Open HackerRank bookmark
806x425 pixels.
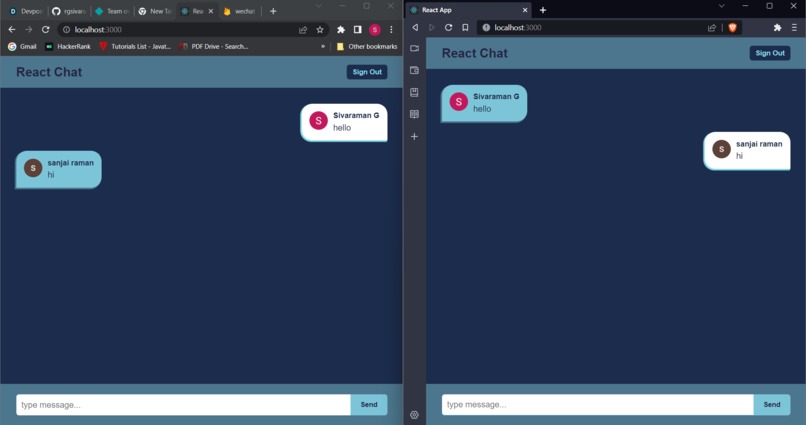[x=68, y=46]
